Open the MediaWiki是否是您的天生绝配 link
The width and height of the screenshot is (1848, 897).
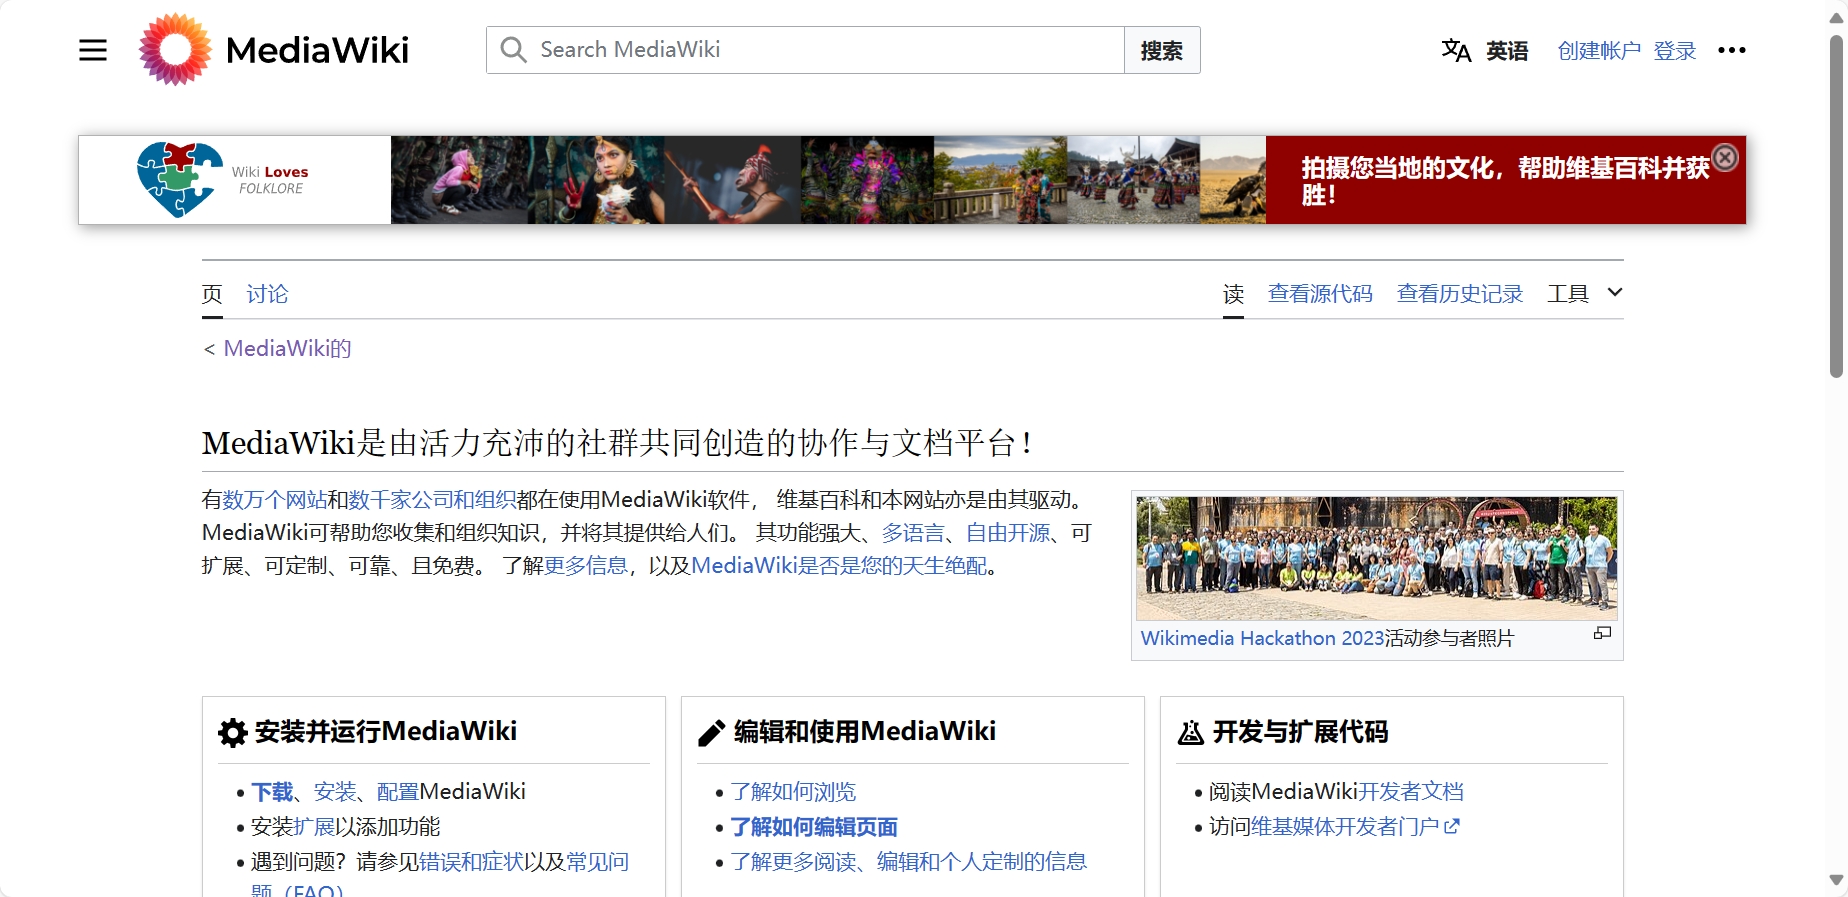839,566
